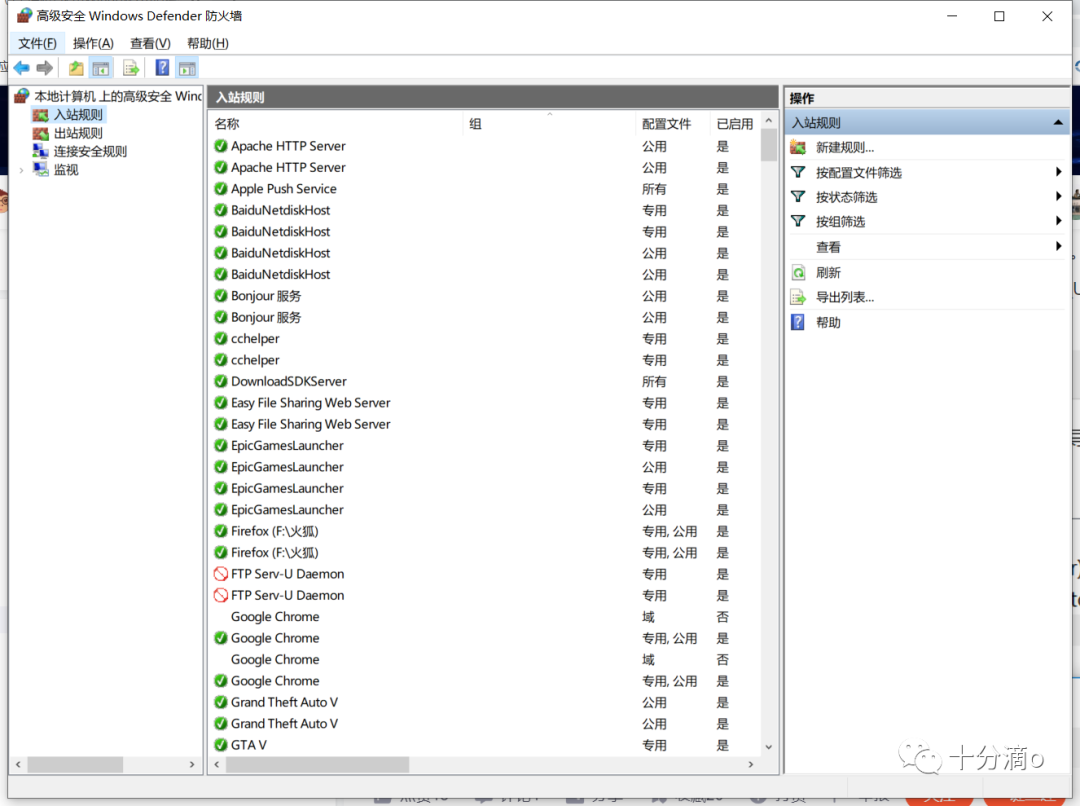The image size is (1080, 806).
Task: Toggle the console tree pane icon
Action: [x=101, y=68]
